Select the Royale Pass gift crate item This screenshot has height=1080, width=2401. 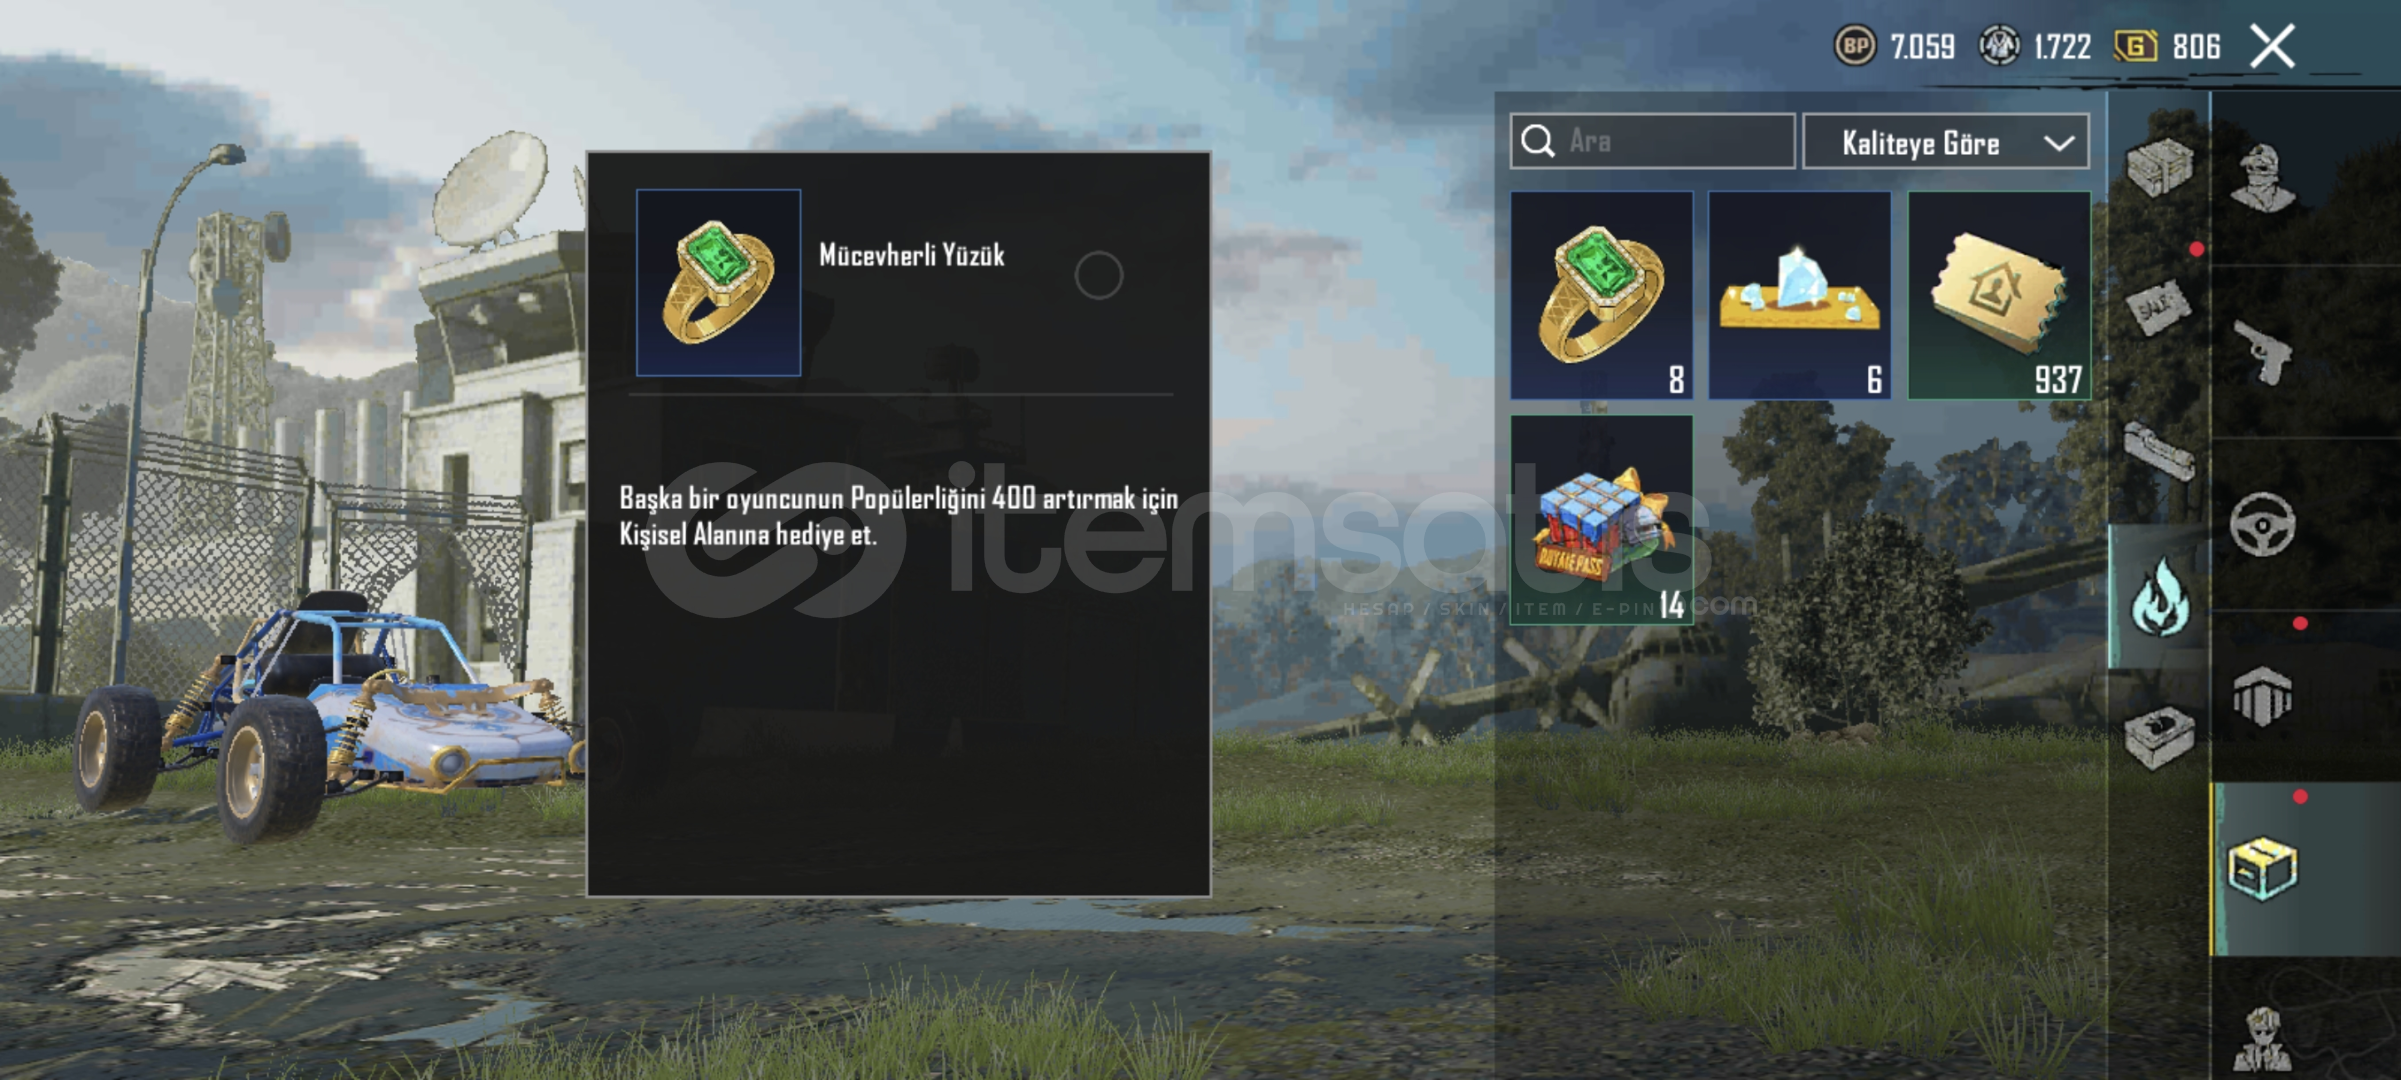pyautogui.click(x=1601, y=520)
